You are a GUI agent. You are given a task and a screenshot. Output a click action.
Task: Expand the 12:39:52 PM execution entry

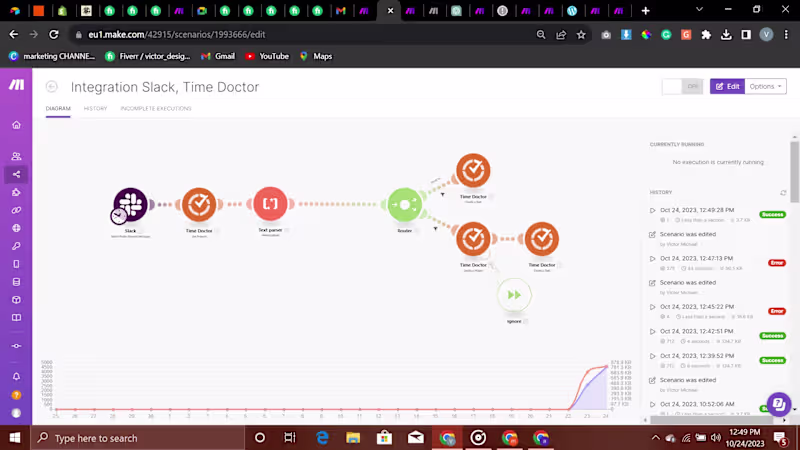(x=653, y=356)
